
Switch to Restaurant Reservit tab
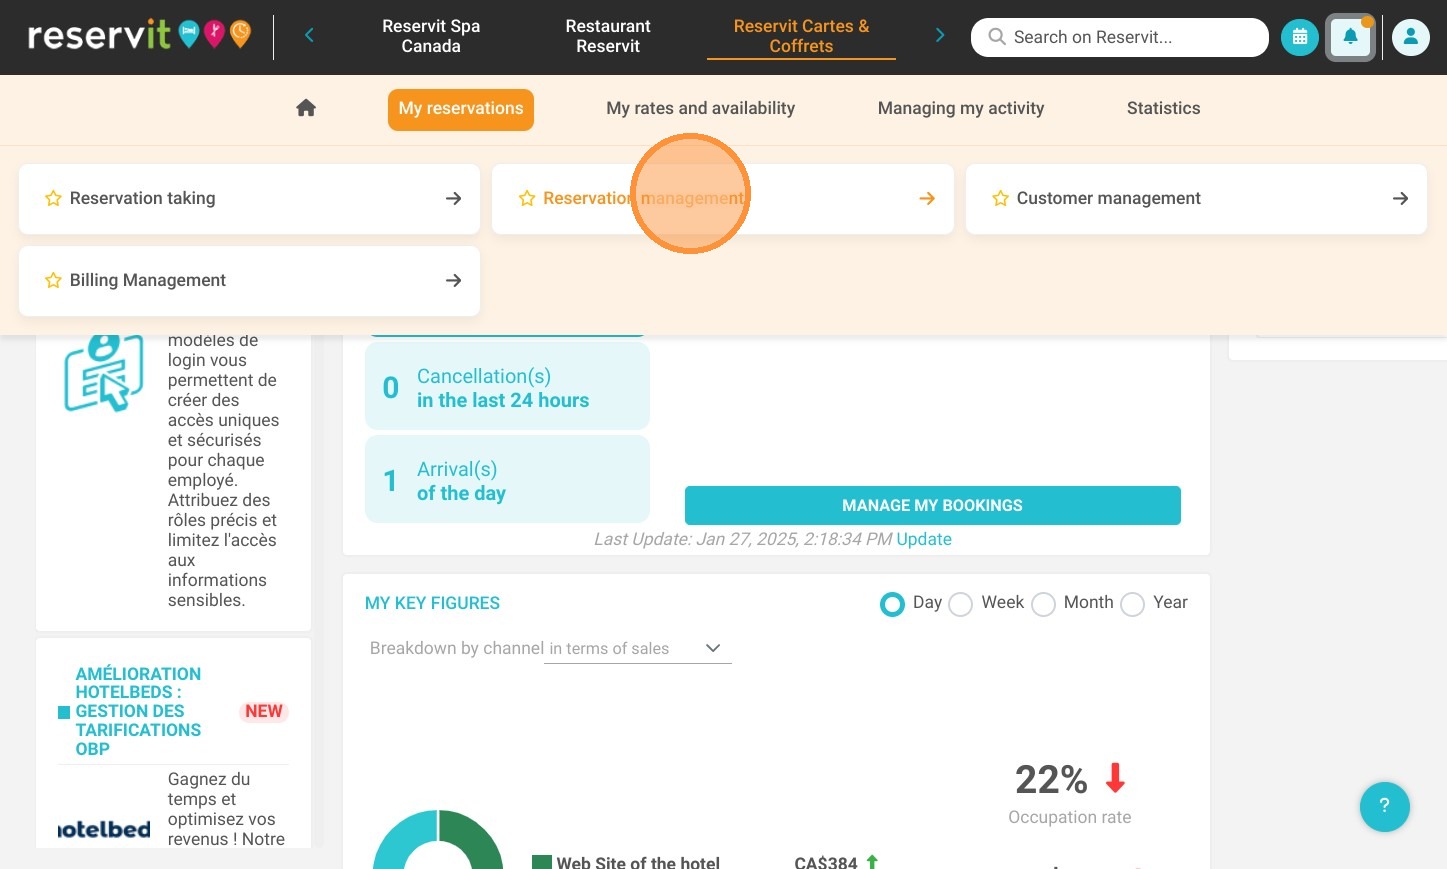coord(608,36)
